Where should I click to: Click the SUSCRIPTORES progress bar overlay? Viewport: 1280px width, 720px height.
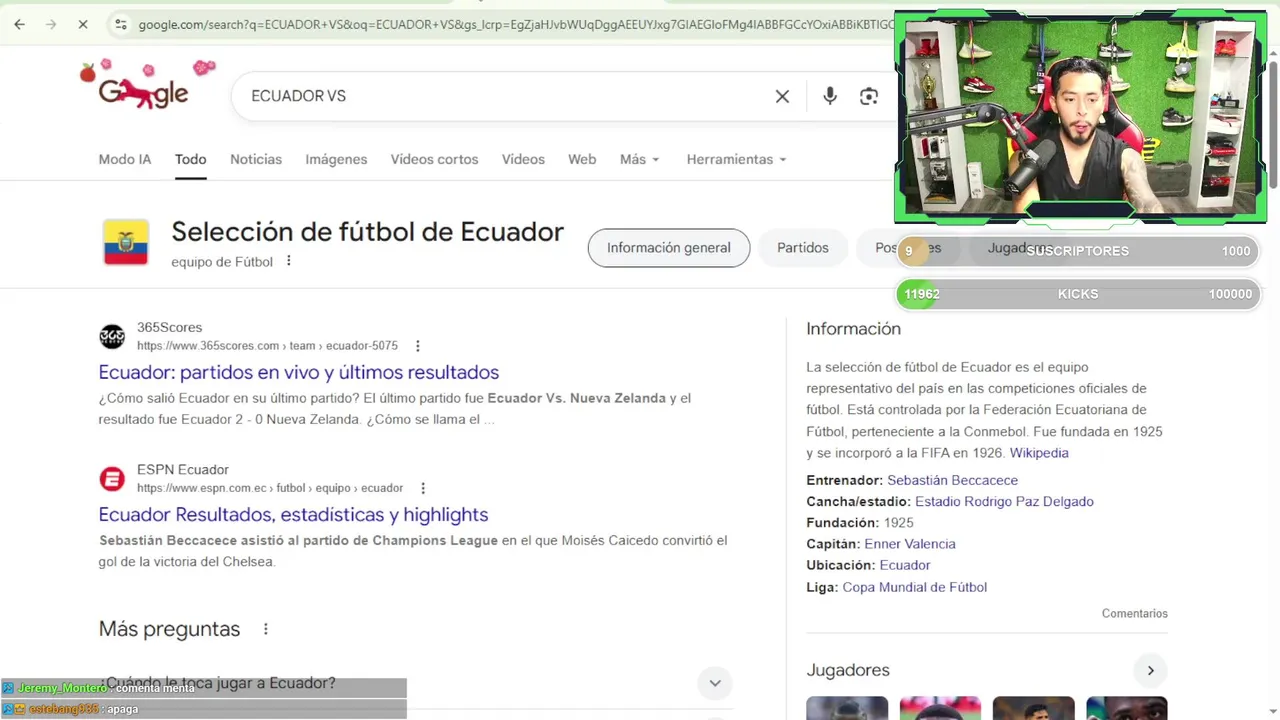pos(1077,251)
